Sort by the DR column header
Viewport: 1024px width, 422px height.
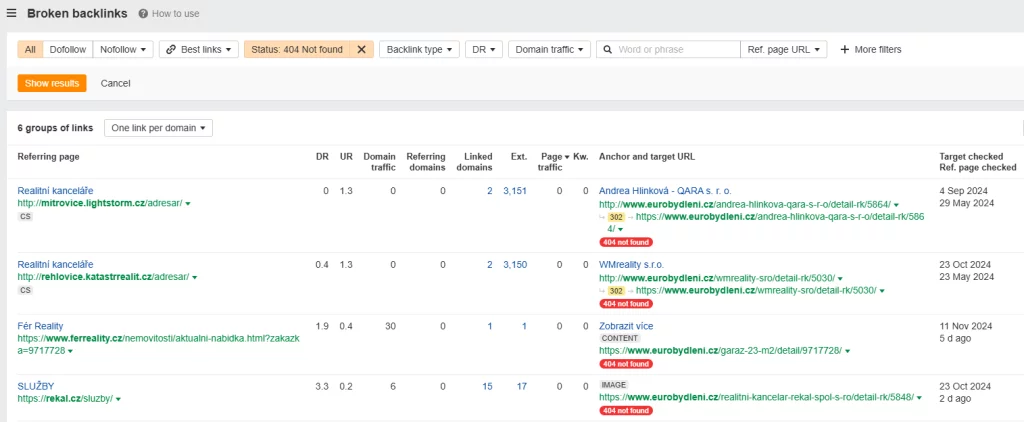320,157
